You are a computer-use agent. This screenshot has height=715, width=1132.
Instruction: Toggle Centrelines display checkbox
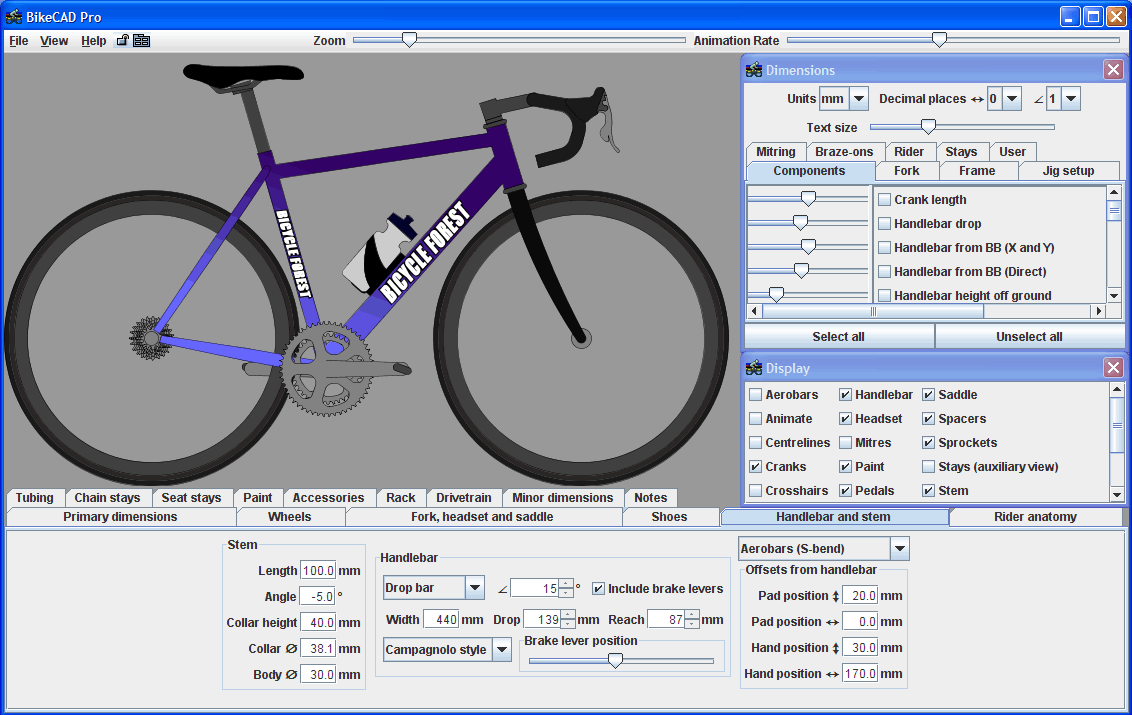756,443
